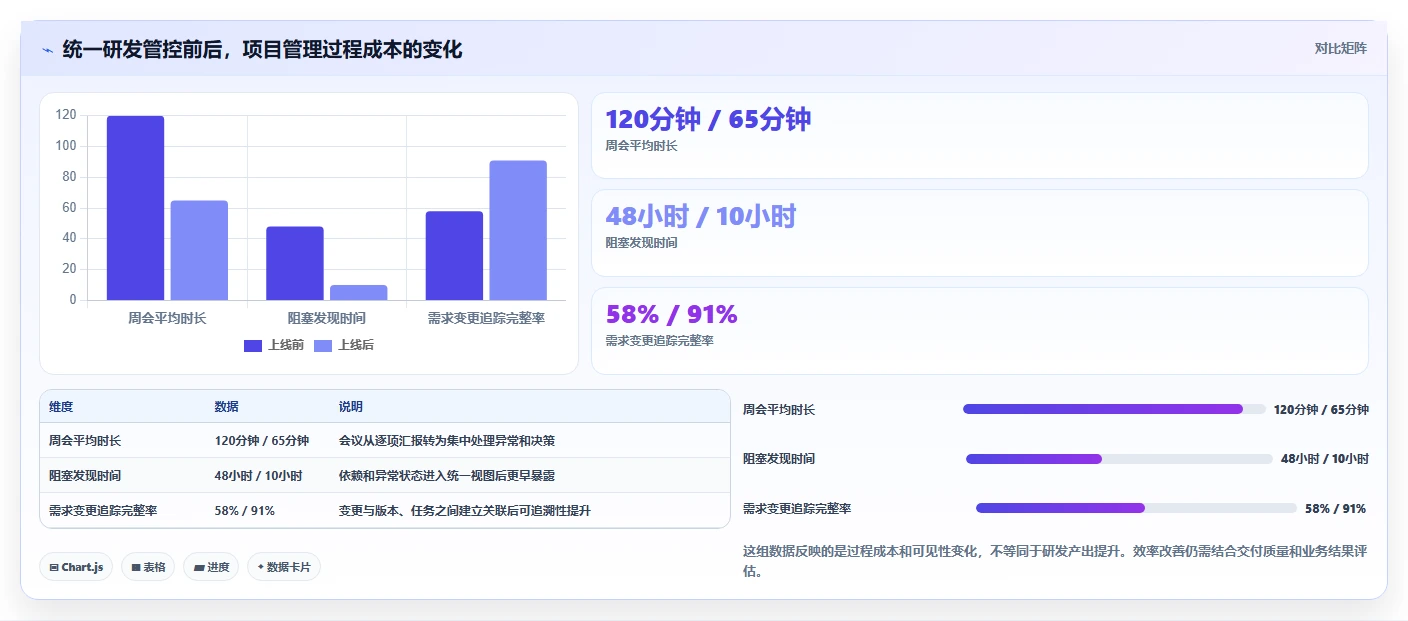Click the 上线后 bar for 阻塞发现时间

[x=358, y=292]
